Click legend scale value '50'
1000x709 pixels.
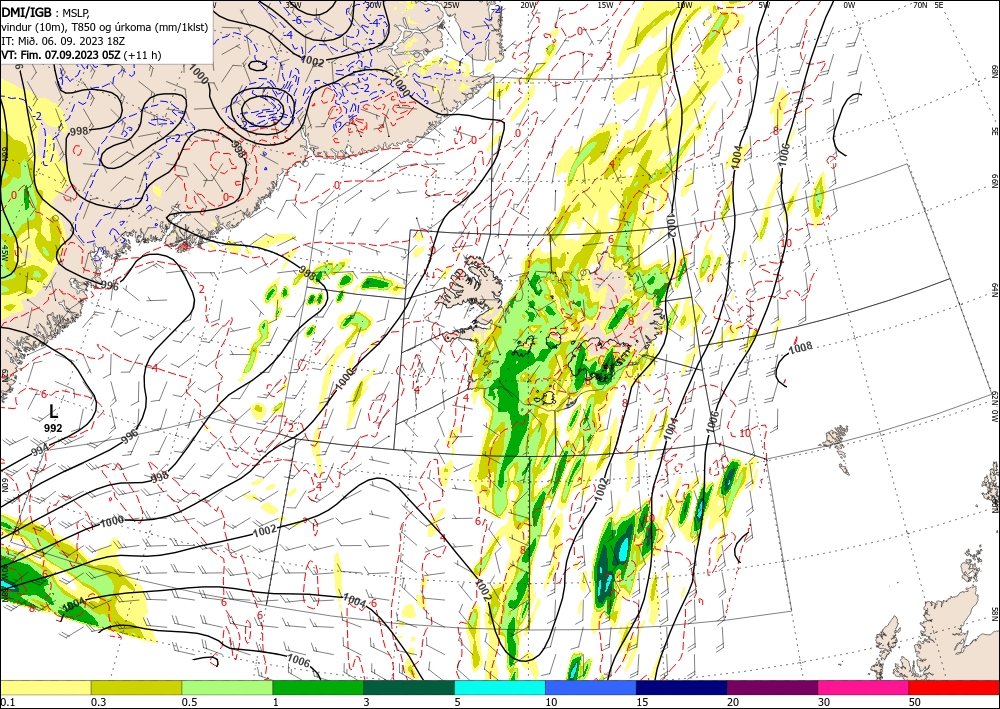click(915, 702)
